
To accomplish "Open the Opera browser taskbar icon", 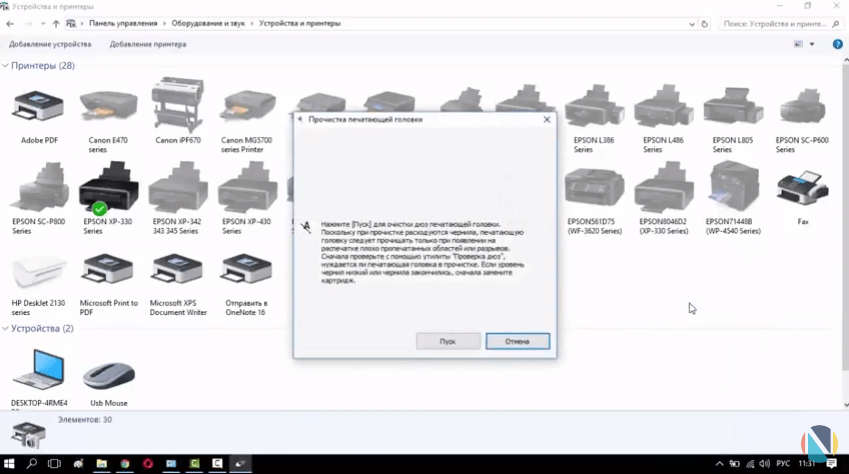I will point(148,464).
